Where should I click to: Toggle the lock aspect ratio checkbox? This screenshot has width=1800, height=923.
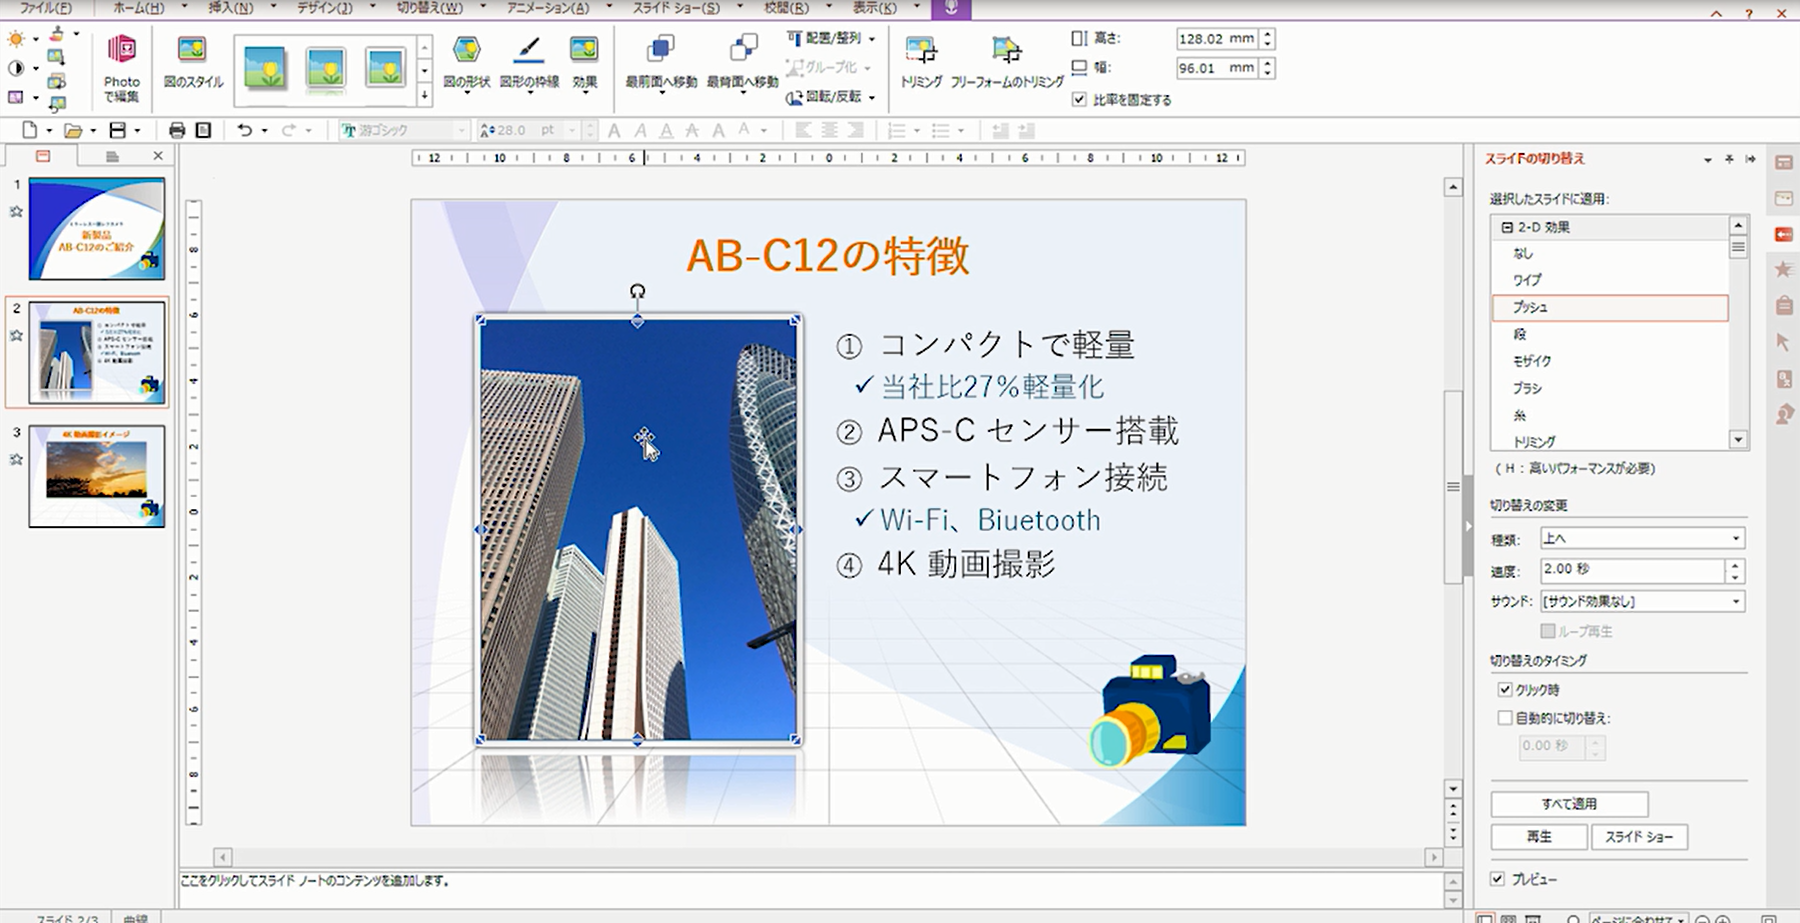pyautogui.click(x=1079, y=100)
